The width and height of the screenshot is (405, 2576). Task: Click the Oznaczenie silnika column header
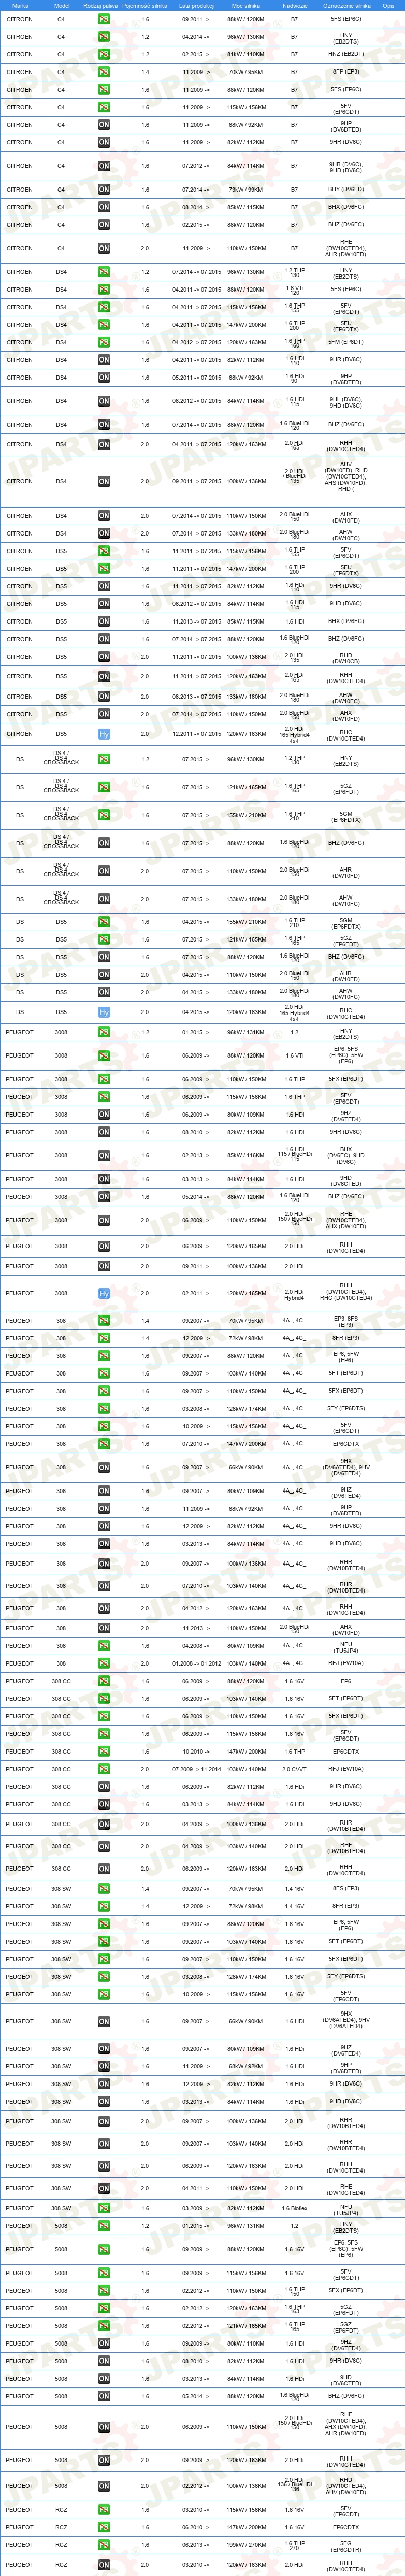pyautogui.click(x=346, y=5)
